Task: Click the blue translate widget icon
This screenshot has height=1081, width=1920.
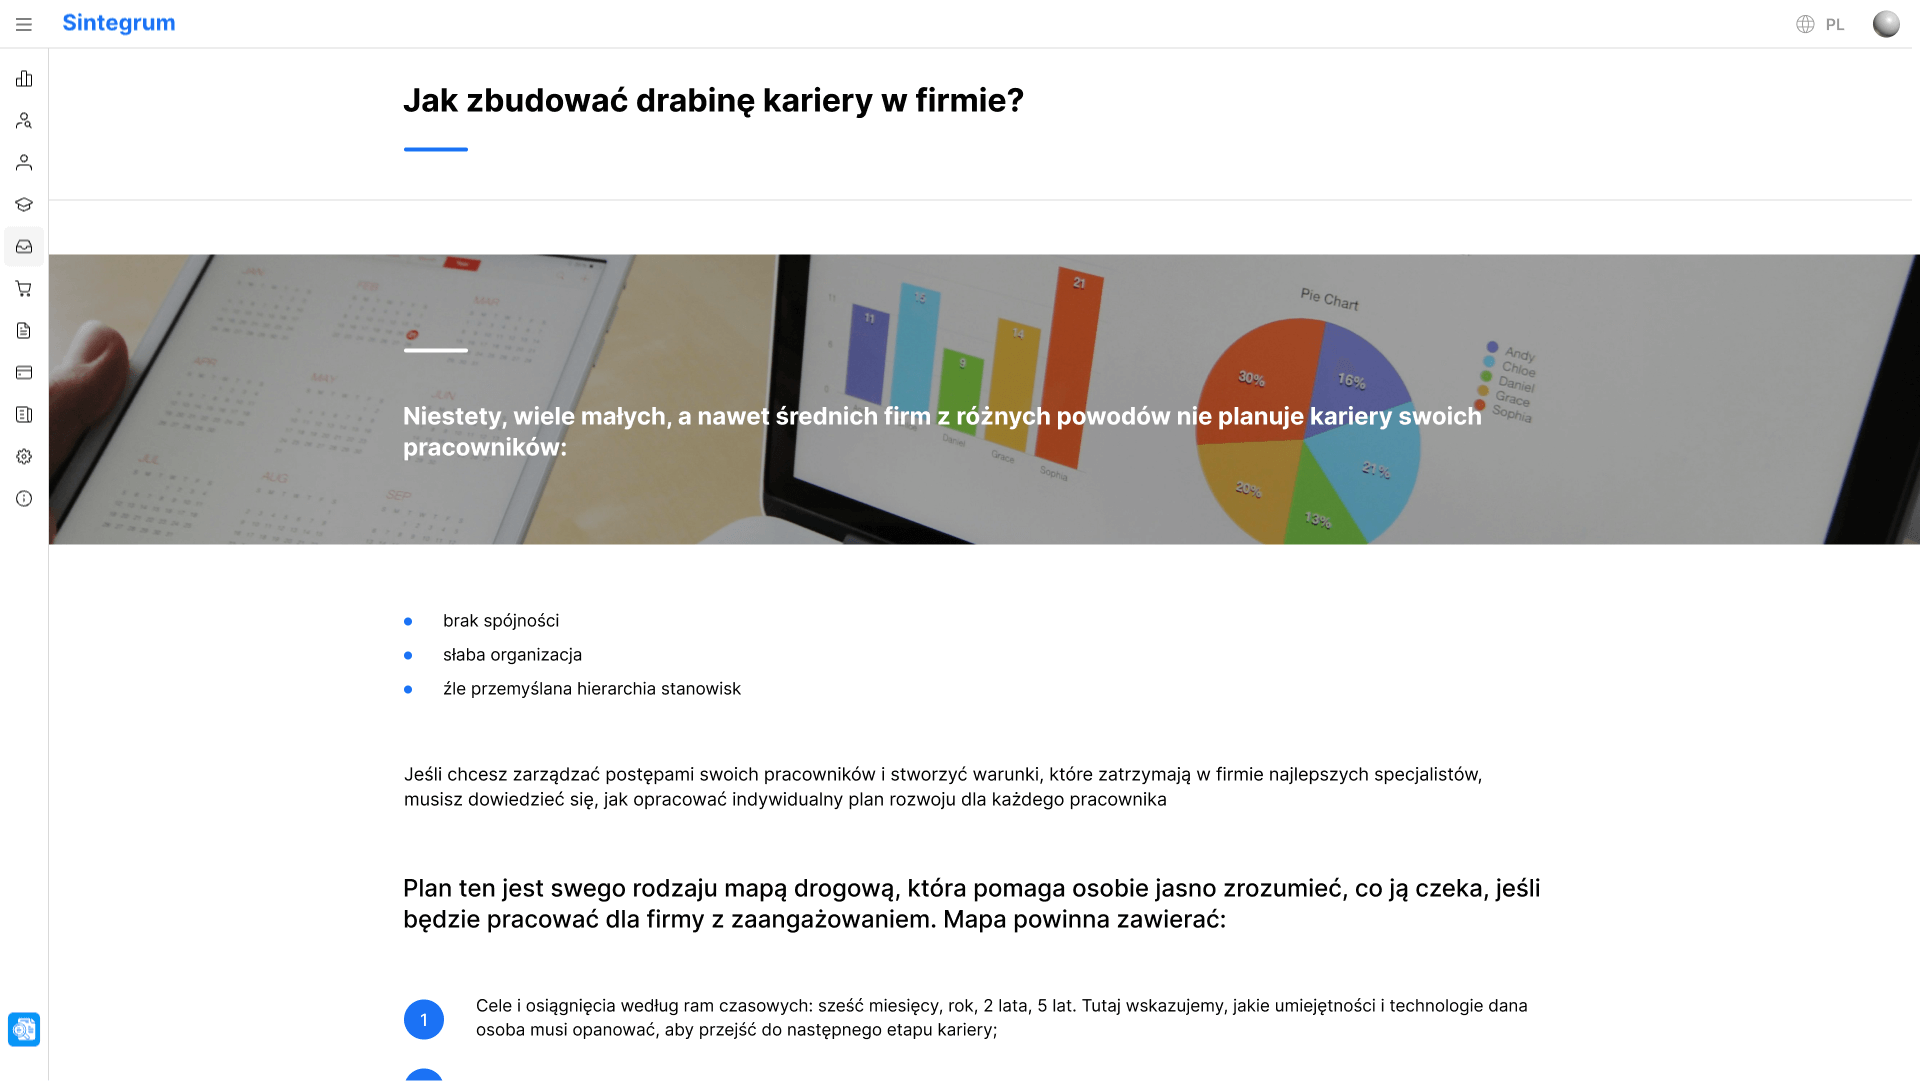Action: click(24, 1029)
